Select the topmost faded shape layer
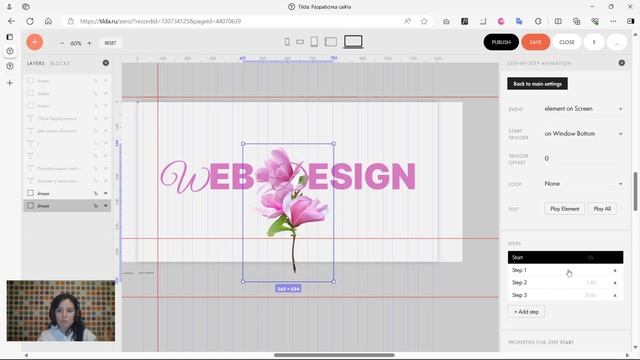Viewport: 640px width, 360px height. [x=67, y=81]
